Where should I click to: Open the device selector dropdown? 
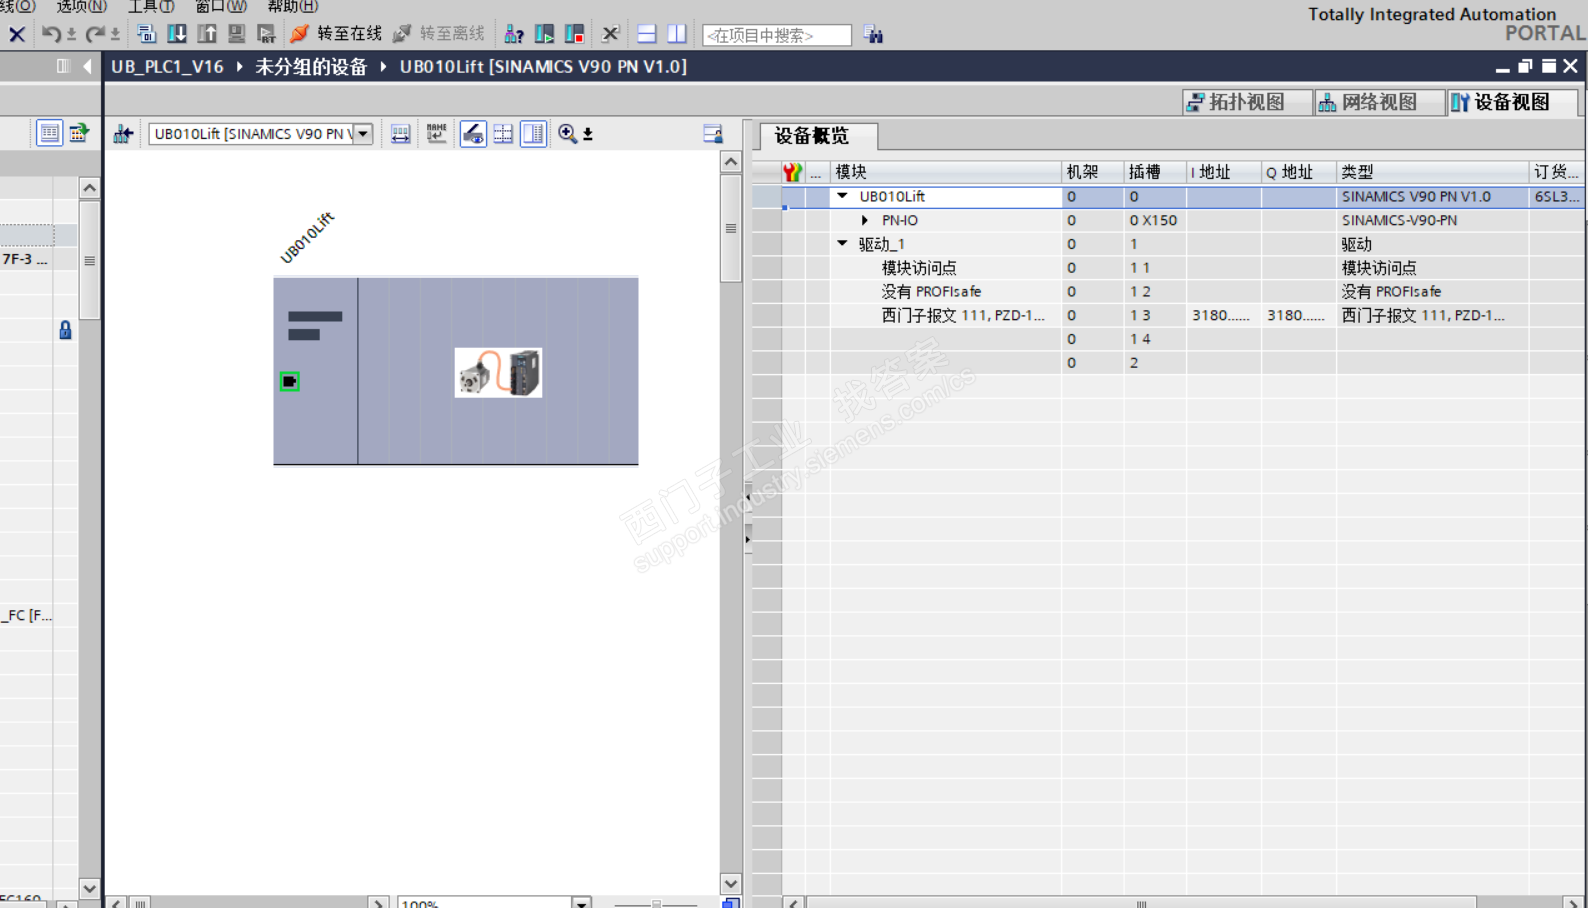coord(363,134)
